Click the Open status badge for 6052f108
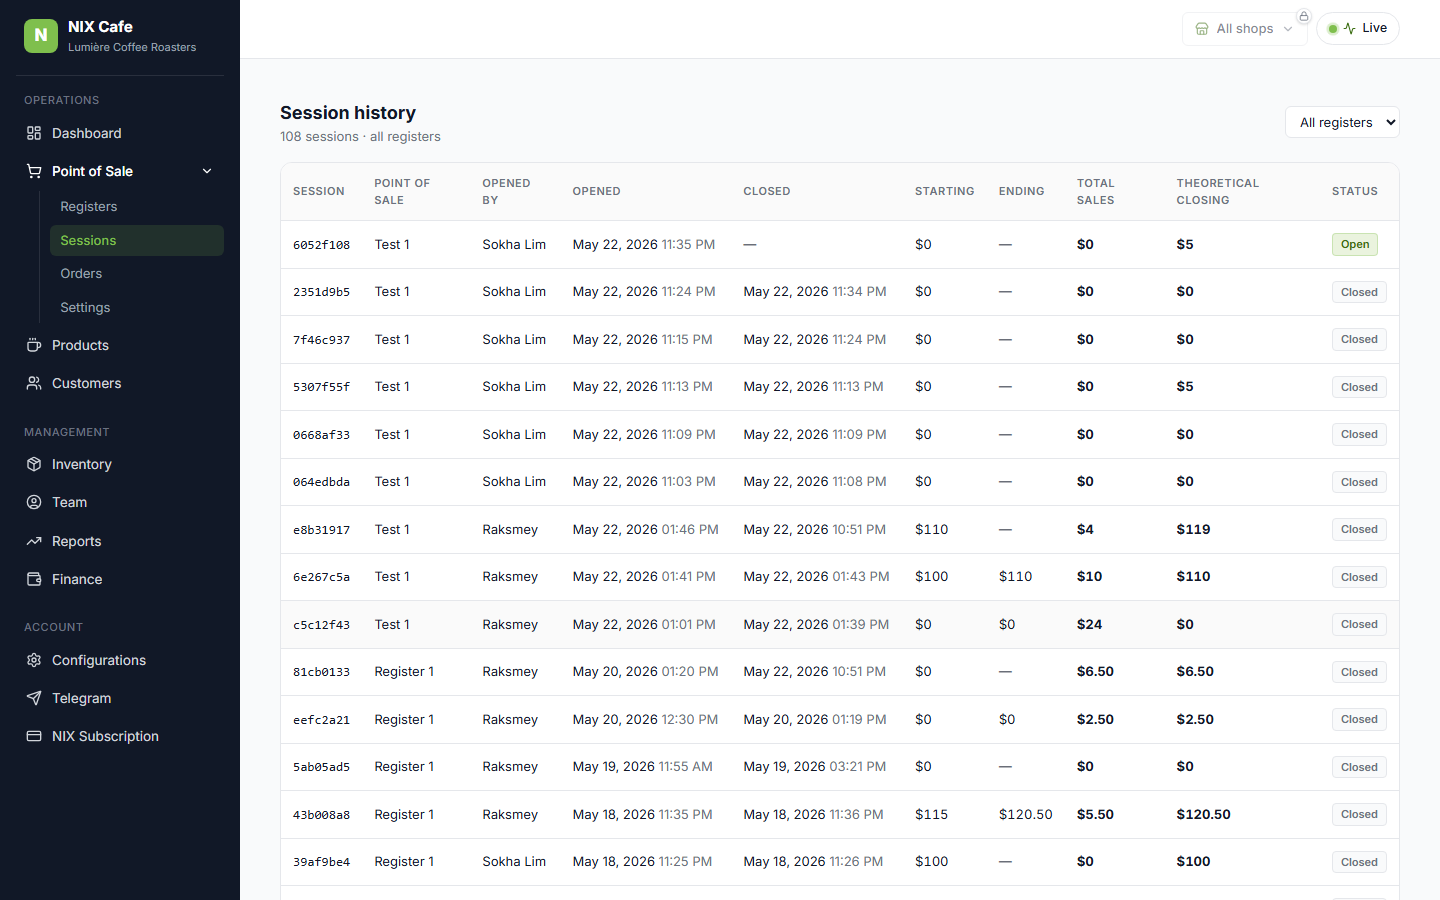Viewport: 1440px width, 900px height. 1355,244
